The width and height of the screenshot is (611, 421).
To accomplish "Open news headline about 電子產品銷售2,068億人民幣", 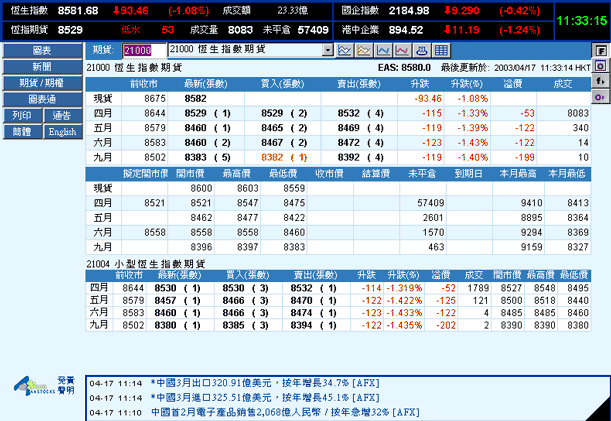I will click(x=285, y=412).
